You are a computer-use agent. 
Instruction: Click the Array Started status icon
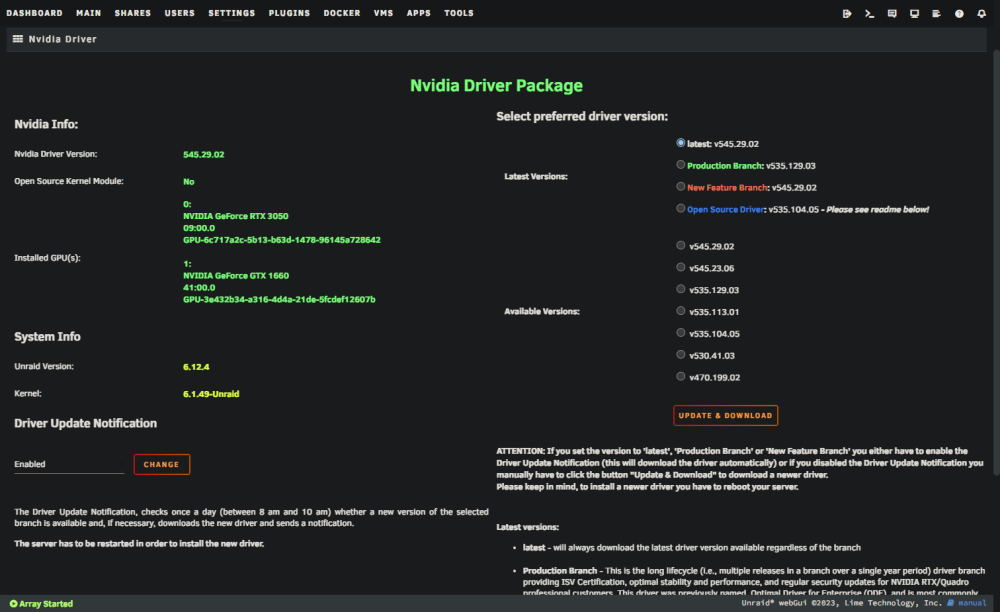pos(13,604)
